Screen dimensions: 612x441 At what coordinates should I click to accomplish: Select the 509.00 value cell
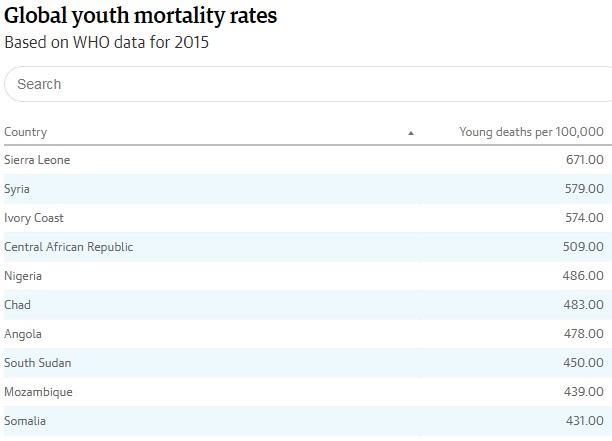[x=584, y=247]
